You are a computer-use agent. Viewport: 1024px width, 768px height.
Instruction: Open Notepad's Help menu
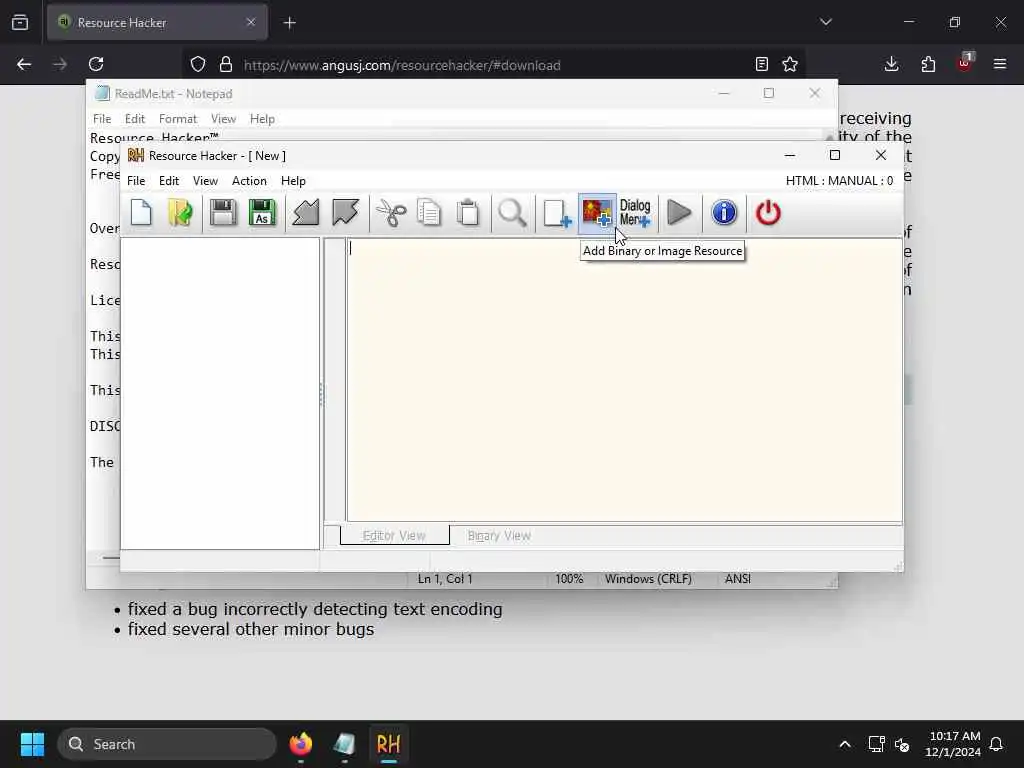pos(262,119)
